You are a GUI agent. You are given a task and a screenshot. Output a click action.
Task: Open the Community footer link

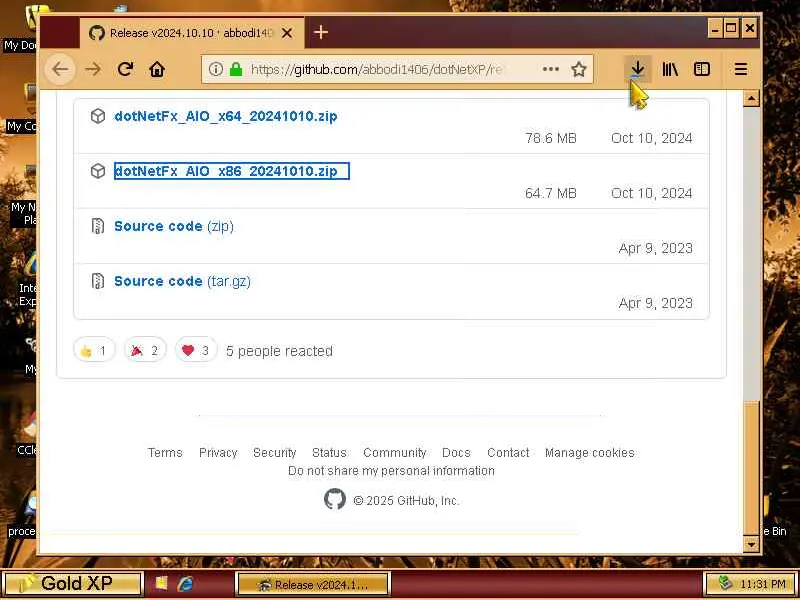click(x=394, y=453)
